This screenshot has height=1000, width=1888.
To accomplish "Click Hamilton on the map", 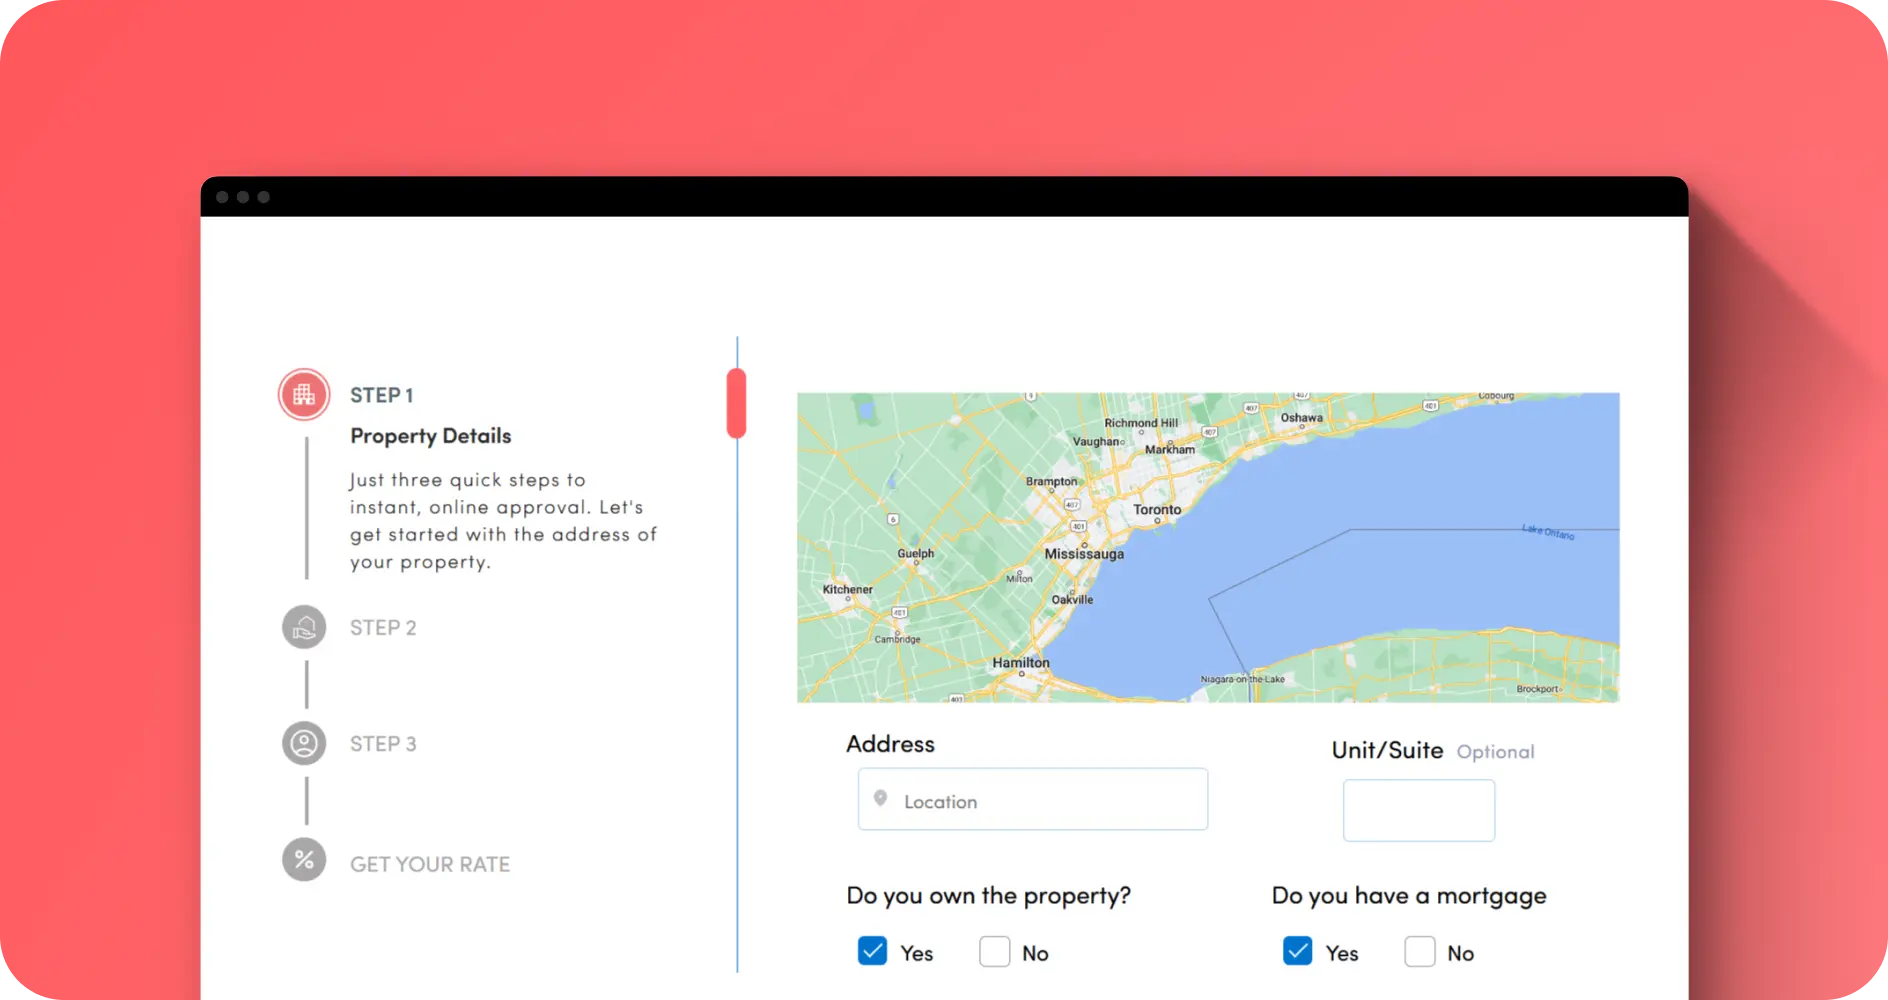I will [1021, 663].
